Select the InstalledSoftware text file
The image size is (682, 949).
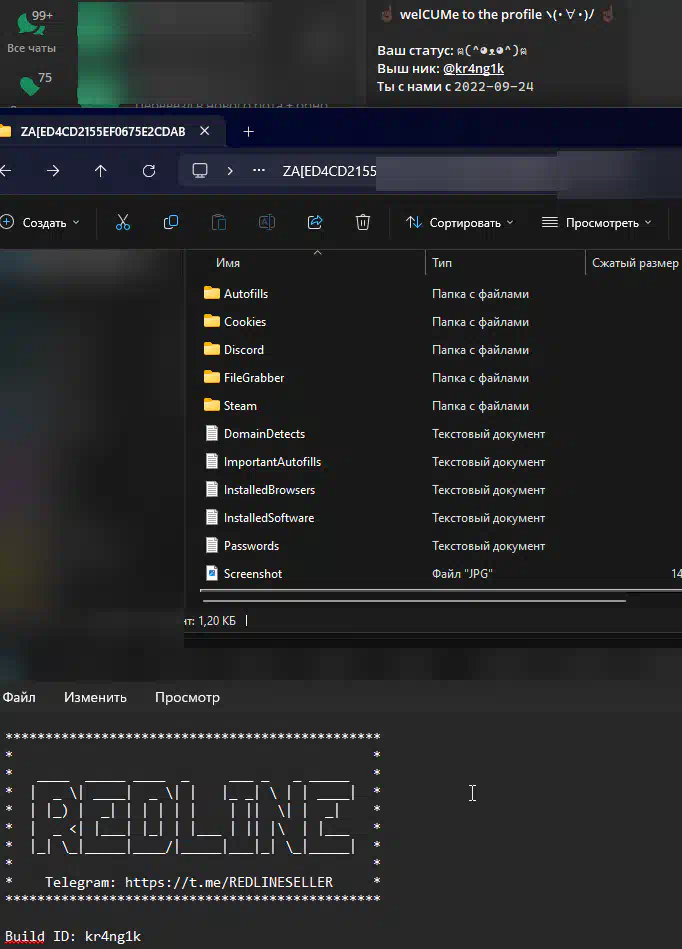coord(269,517)
